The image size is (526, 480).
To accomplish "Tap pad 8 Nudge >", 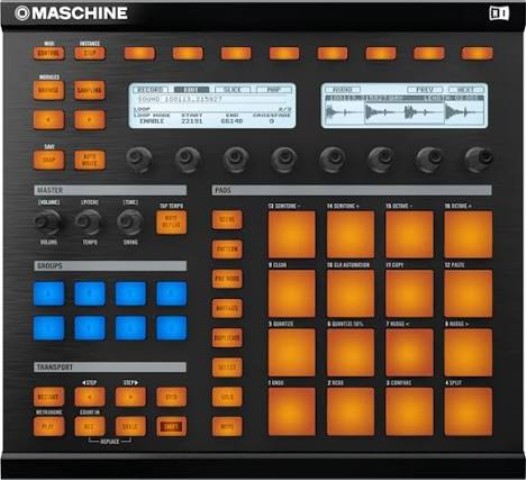I will 468,352.
